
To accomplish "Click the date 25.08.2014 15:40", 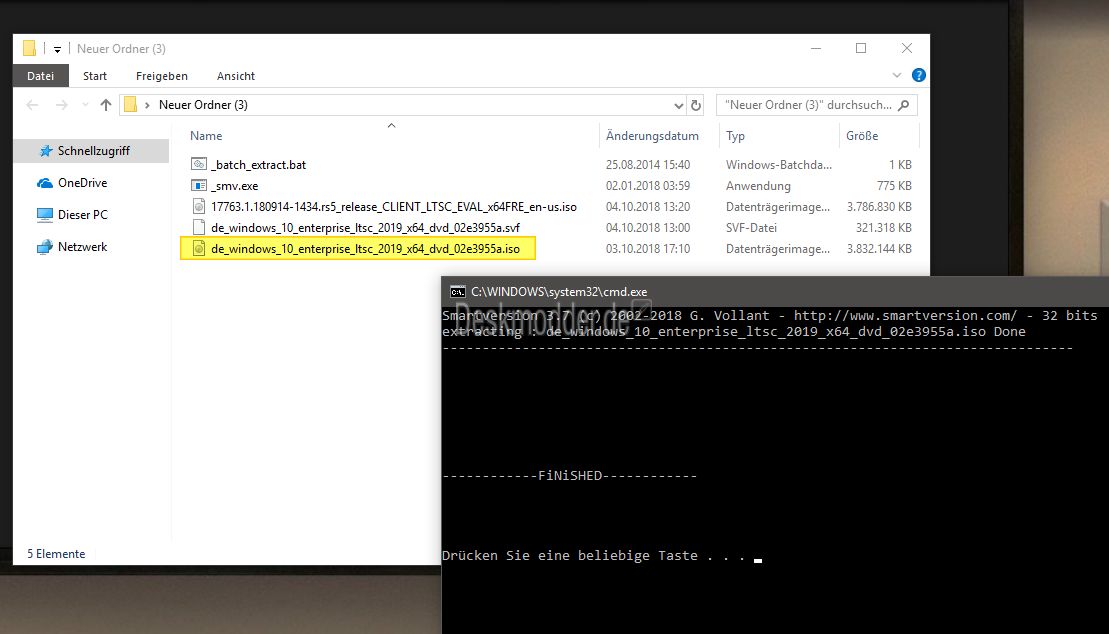I will pos(648,164).
